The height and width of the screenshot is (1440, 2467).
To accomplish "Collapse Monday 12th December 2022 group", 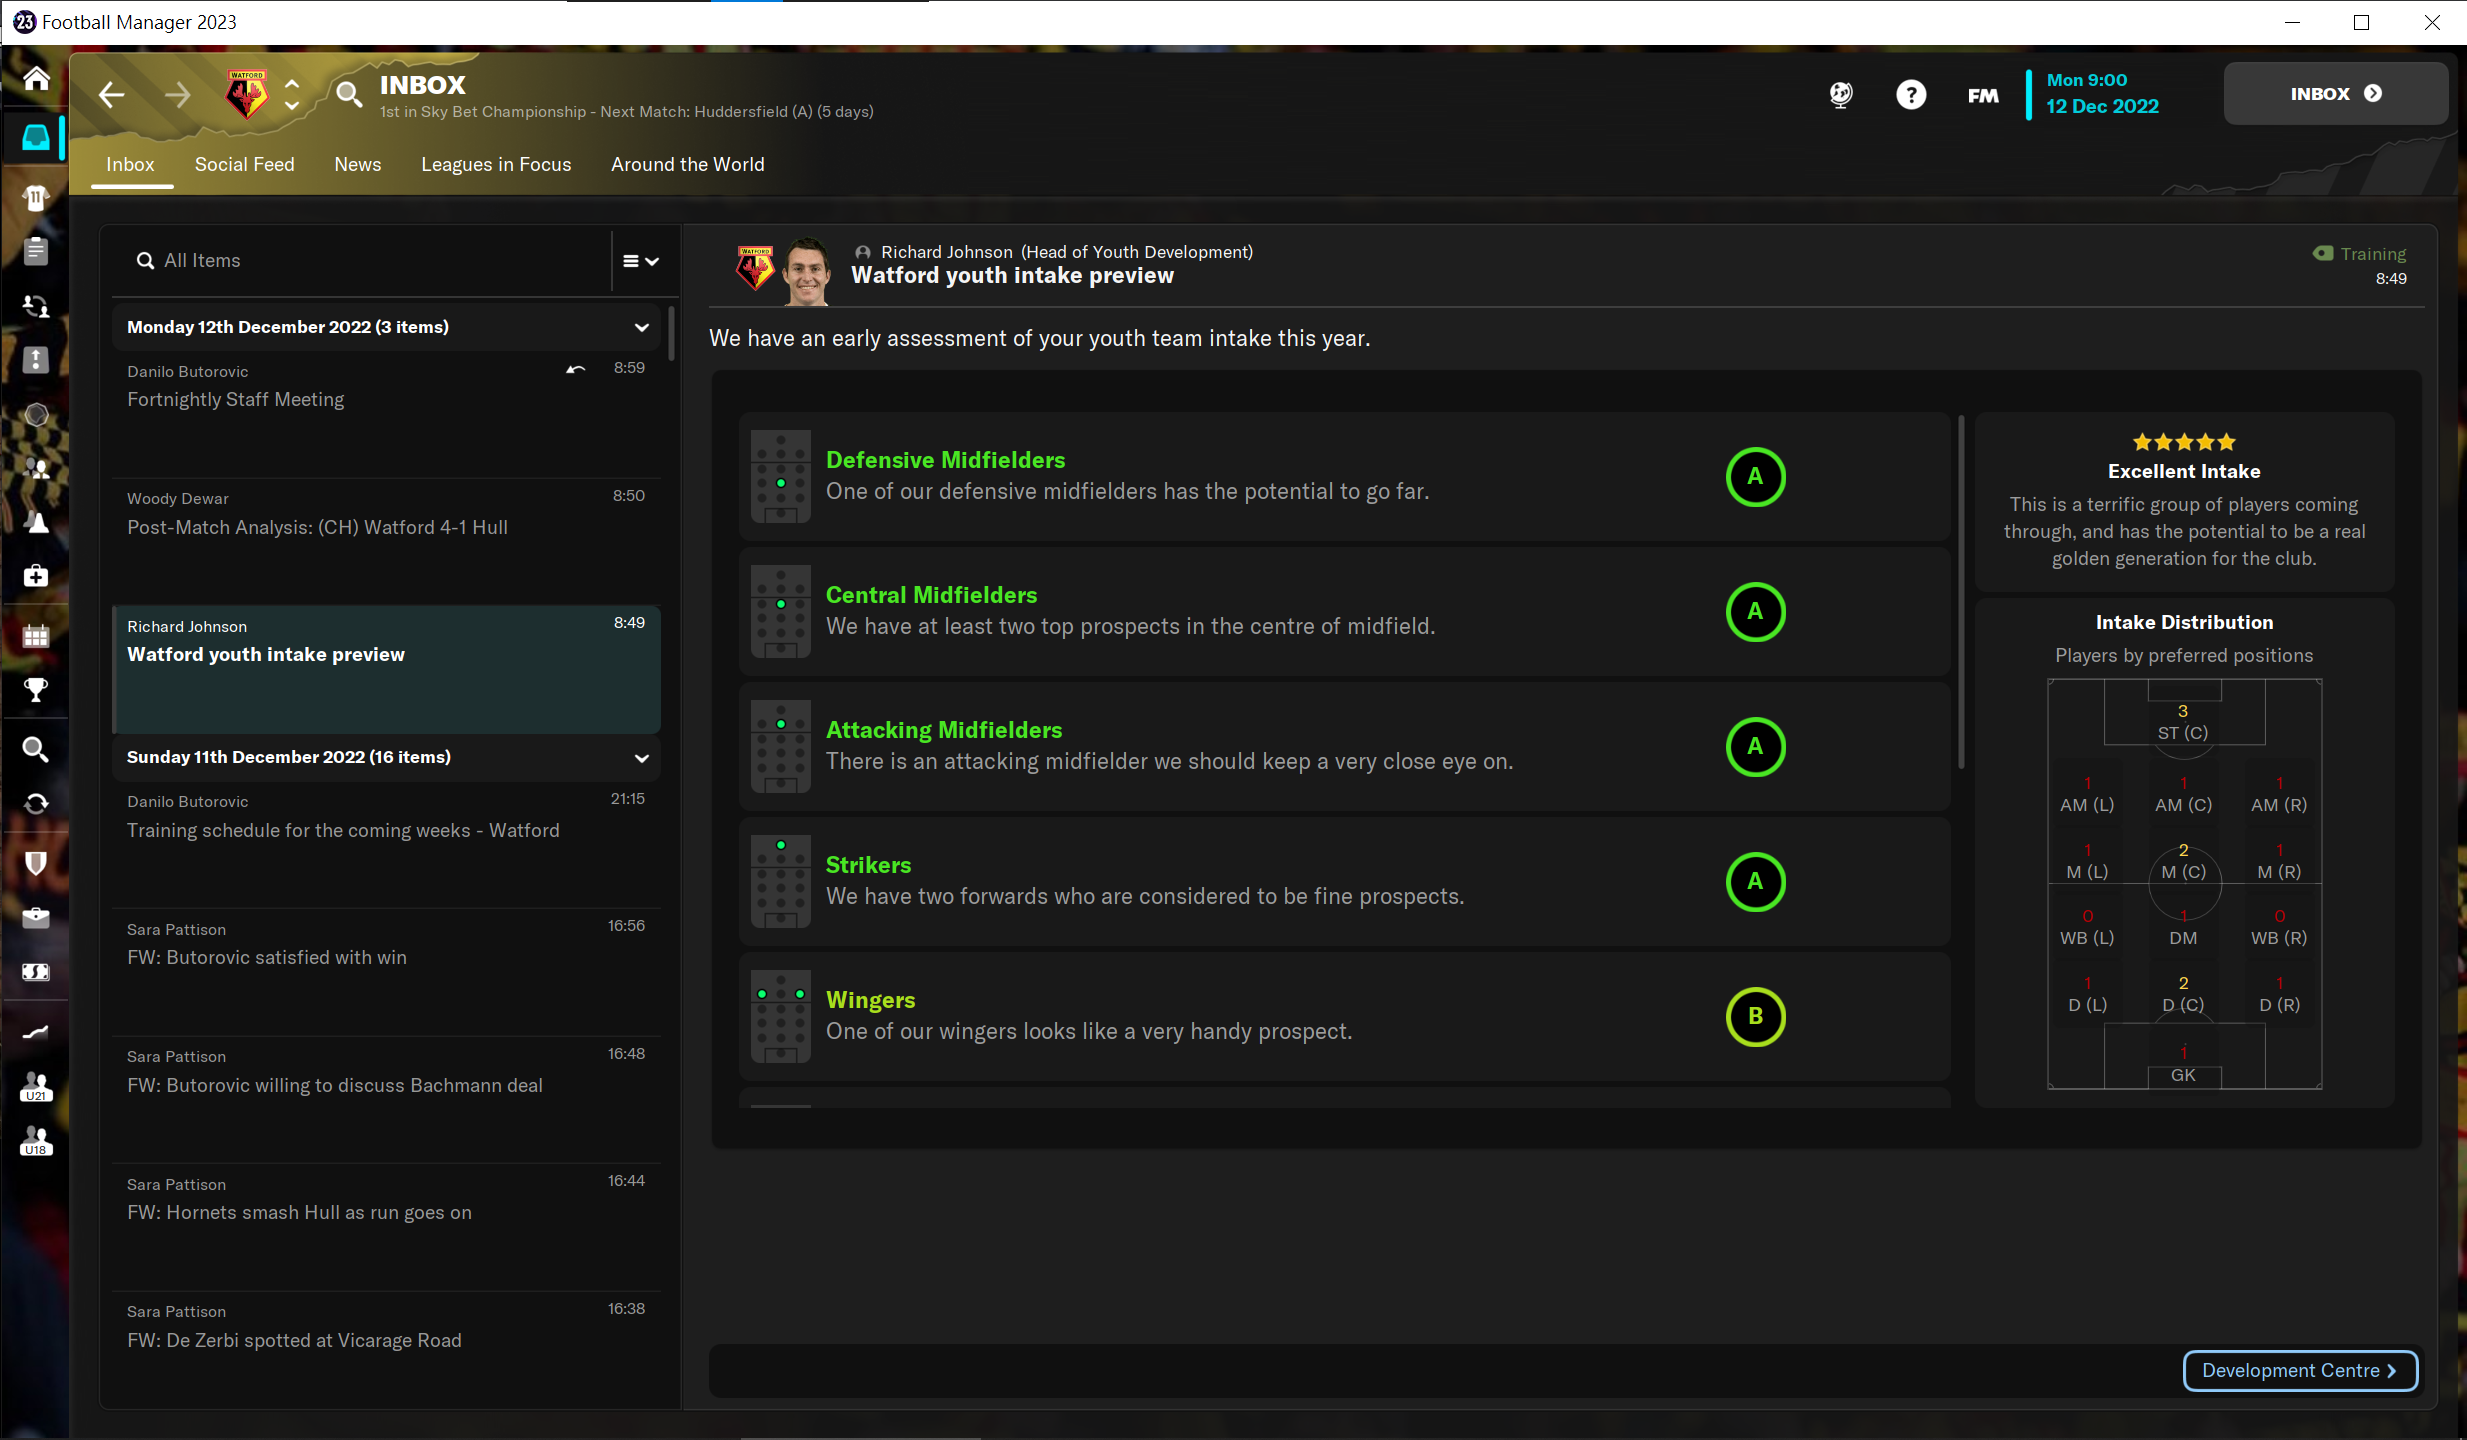I will pos(641,327).
